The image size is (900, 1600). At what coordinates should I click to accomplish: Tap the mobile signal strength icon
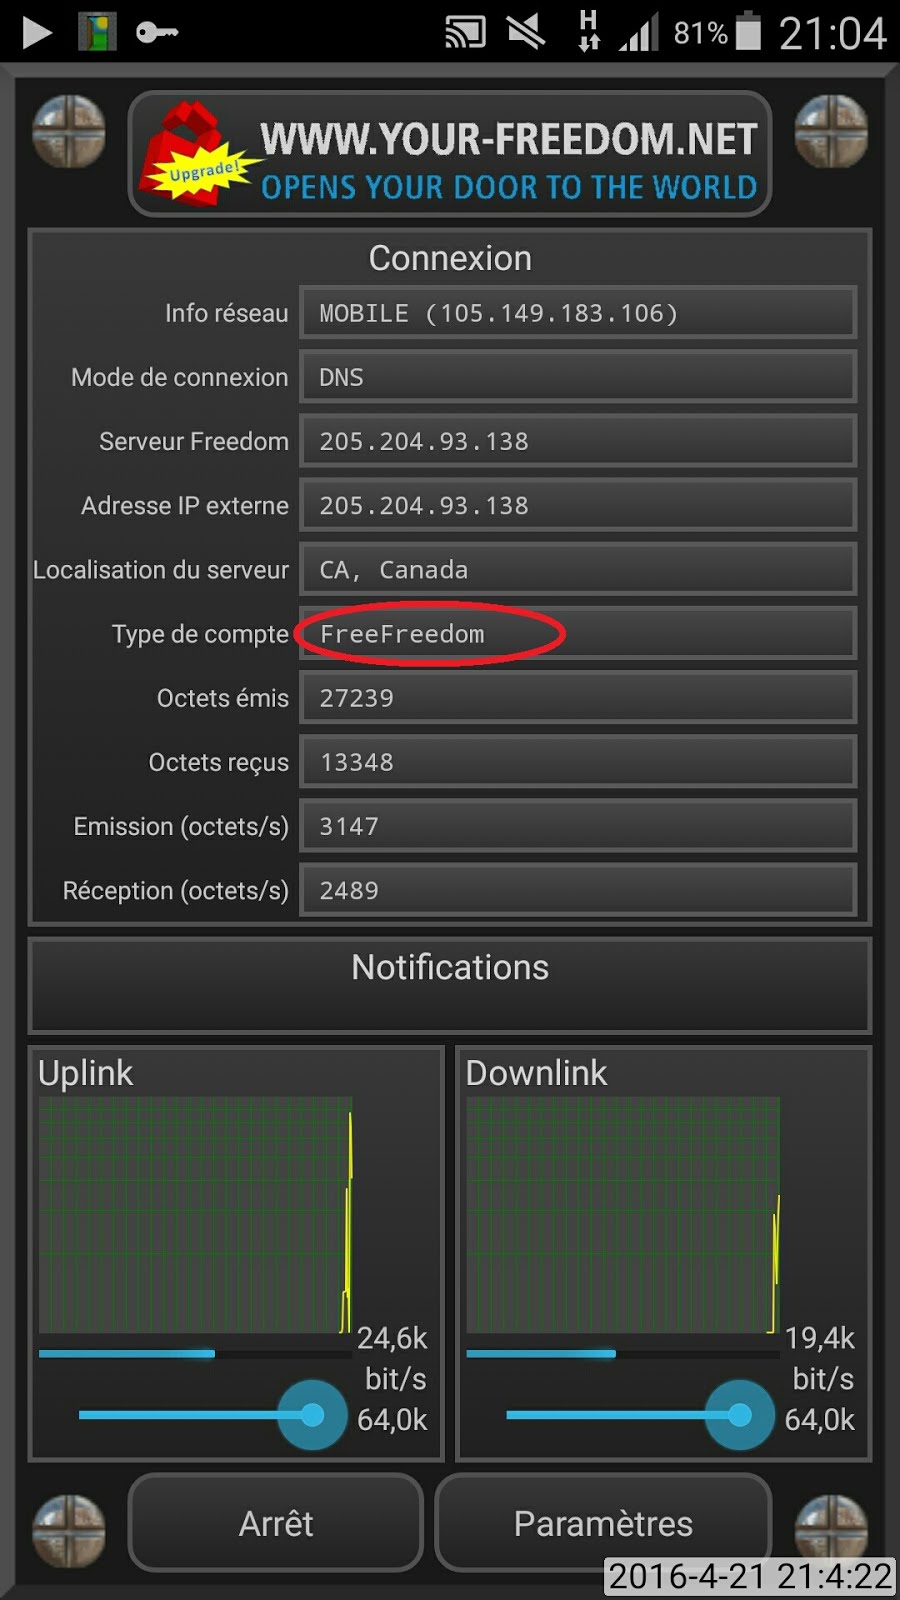pos(638,32)
